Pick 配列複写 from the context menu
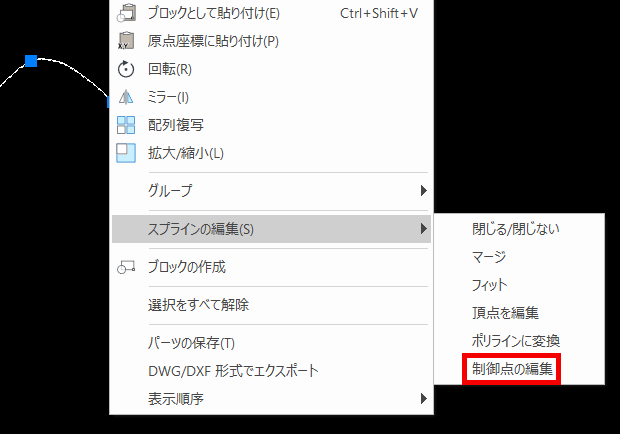This screenshot has width=620, height=434. pyautogui.click(x=271, y=125)
